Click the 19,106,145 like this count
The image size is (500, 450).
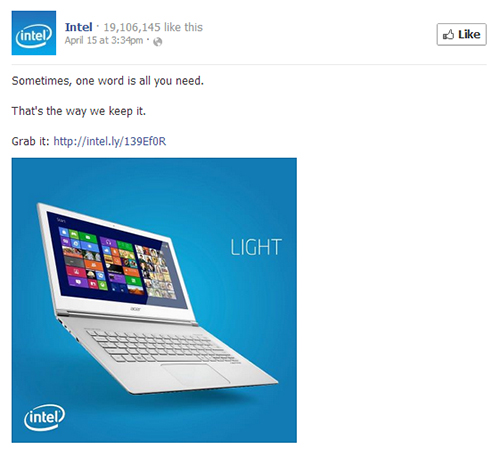coord(153,27)
